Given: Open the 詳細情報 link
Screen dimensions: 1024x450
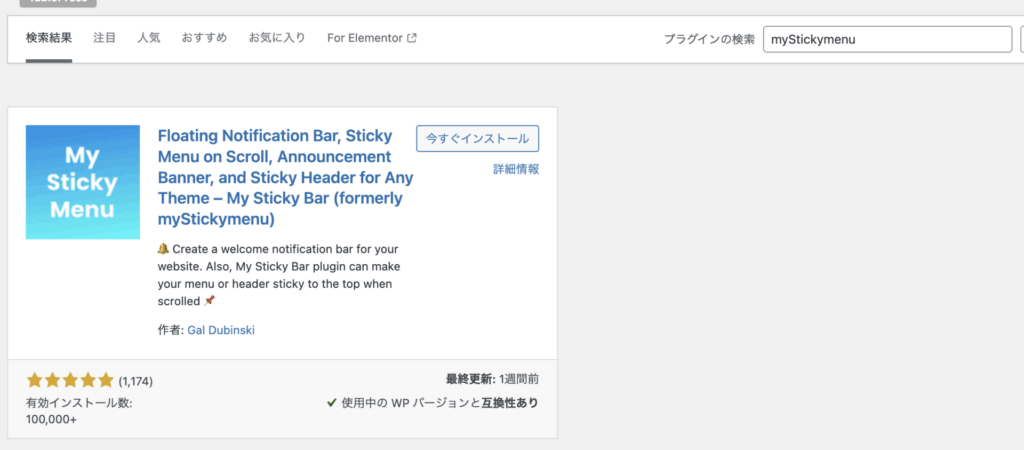Looking at the screenshot, I should (x=516, y=169).
